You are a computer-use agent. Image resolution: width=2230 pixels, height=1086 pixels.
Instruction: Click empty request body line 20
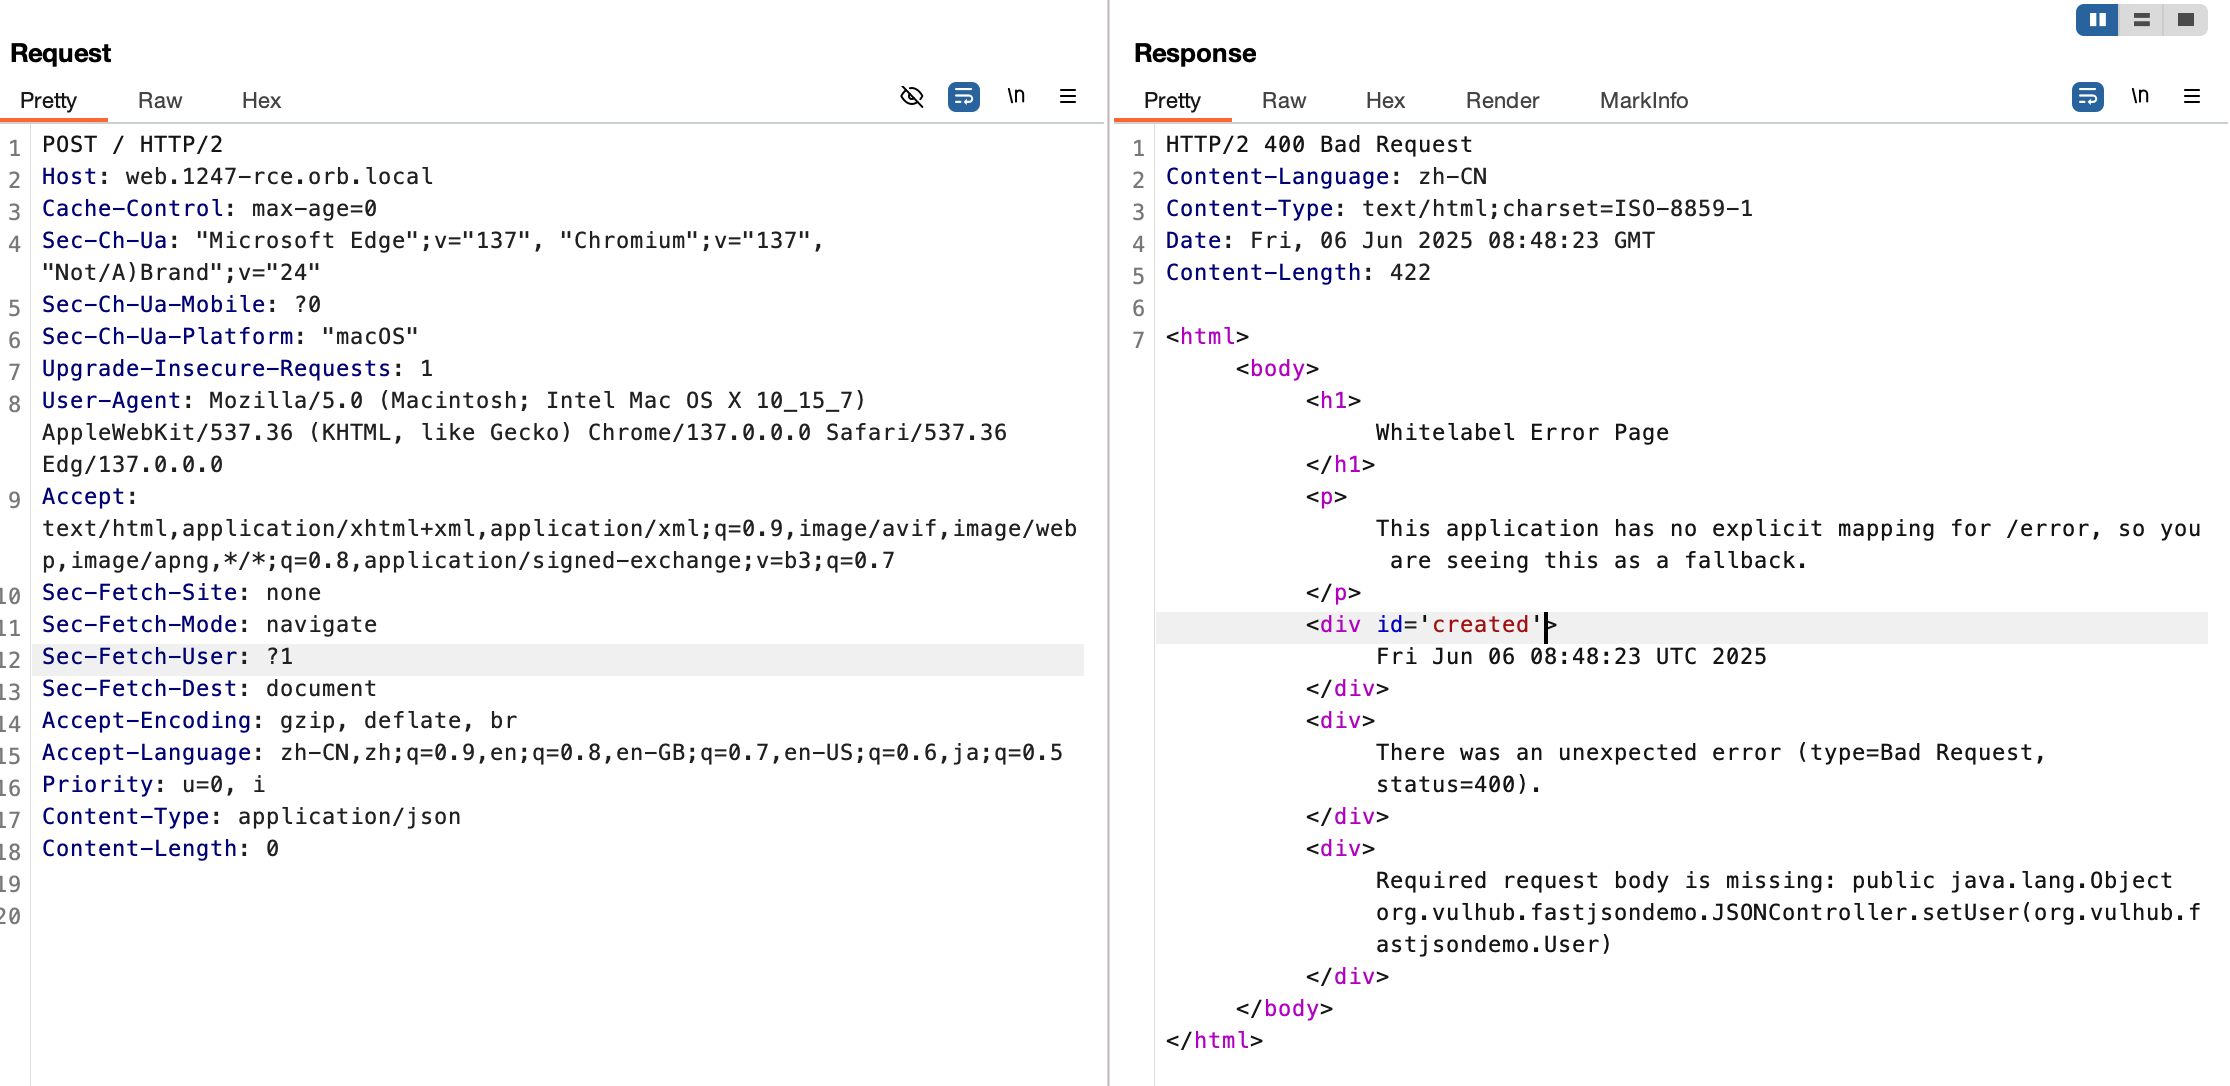click(560, 916)
